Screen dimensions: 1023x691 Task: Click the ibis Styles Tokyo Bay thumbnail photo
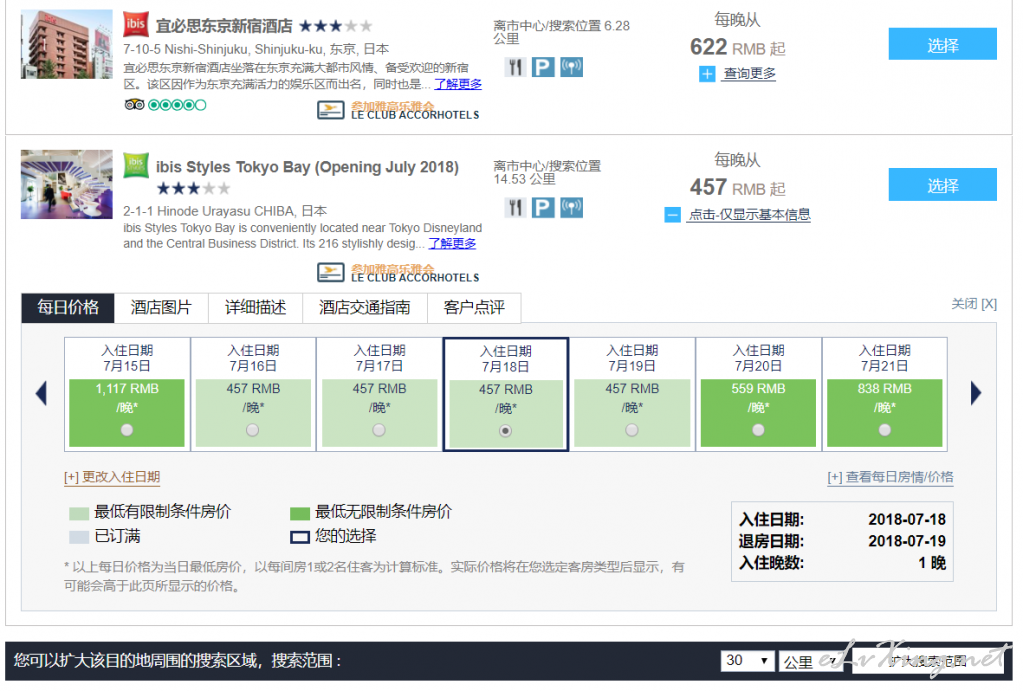pos(66,184)
